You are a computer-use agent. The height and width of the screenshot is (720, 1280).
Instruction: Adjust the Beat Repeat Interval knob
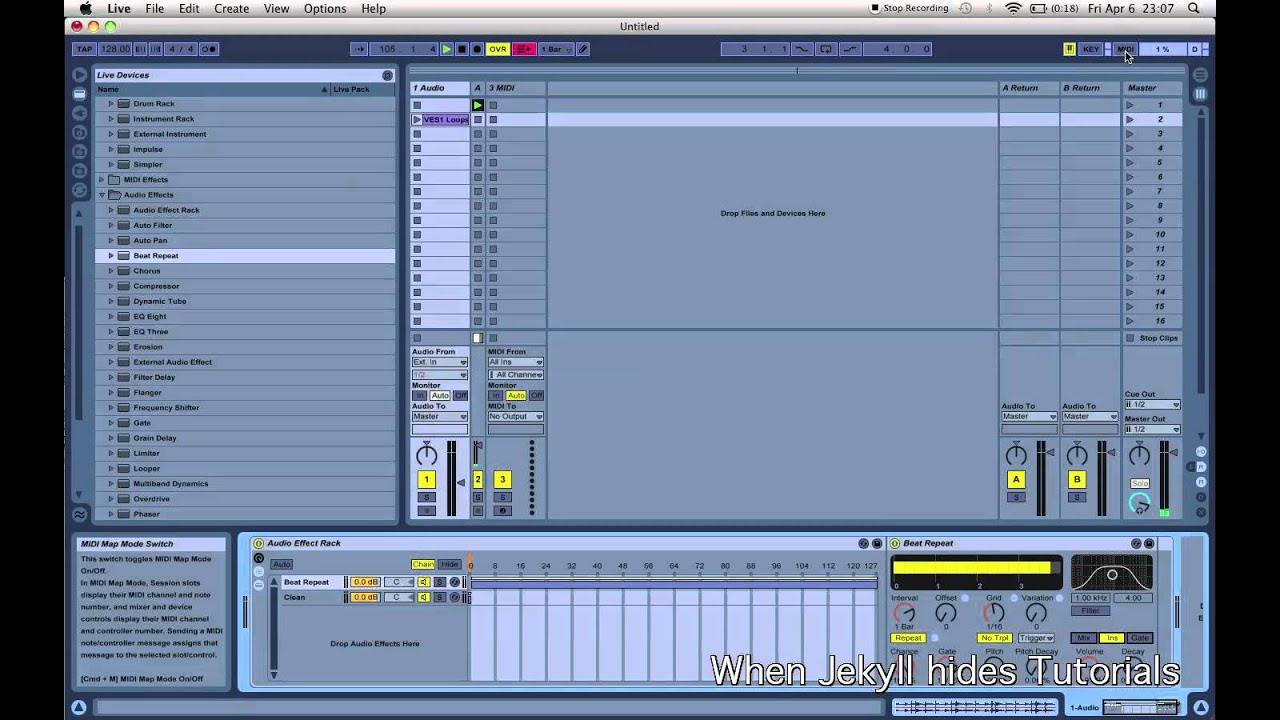click(904, 613)
